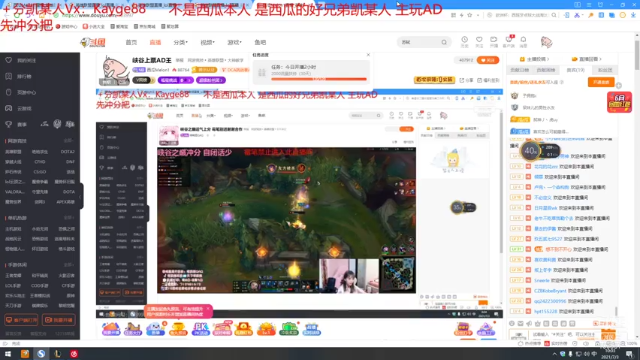The height and width of the screenshot is (360, 640).
Task: Click the daily task progress bar
Action: pos(319,79)
